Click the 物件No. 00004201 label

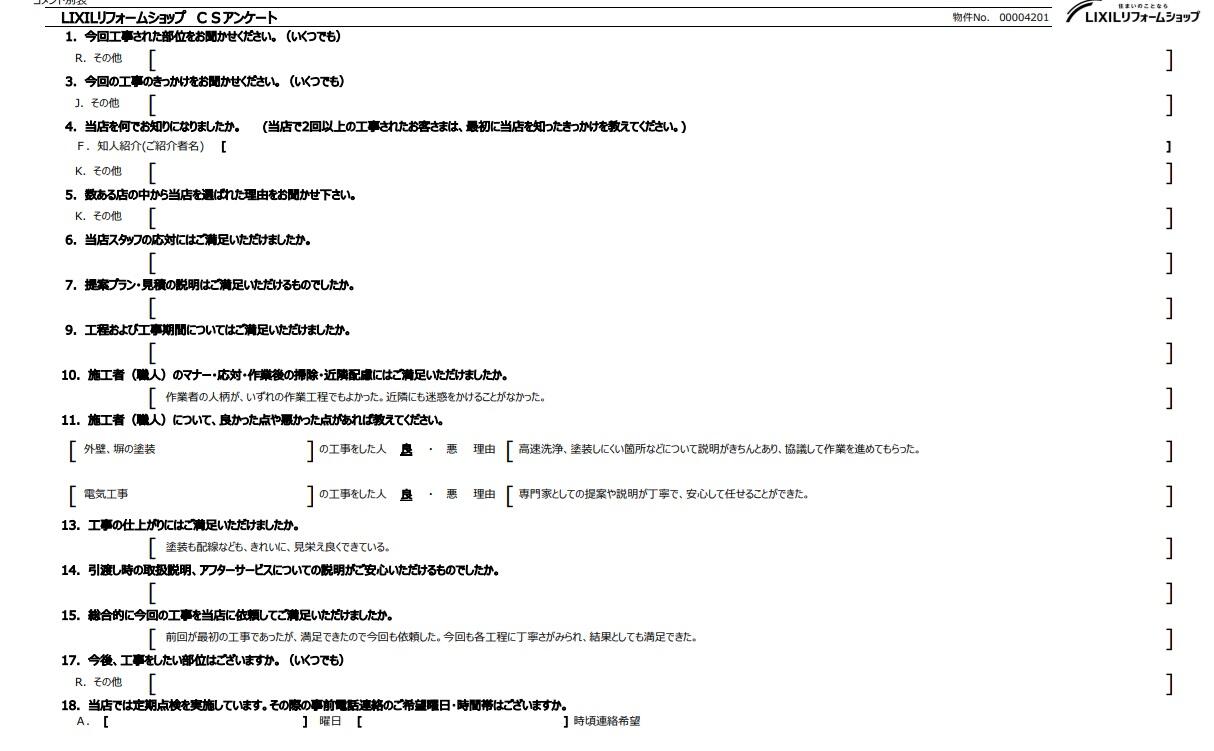pyautogui.click(x=1001, y=18)
